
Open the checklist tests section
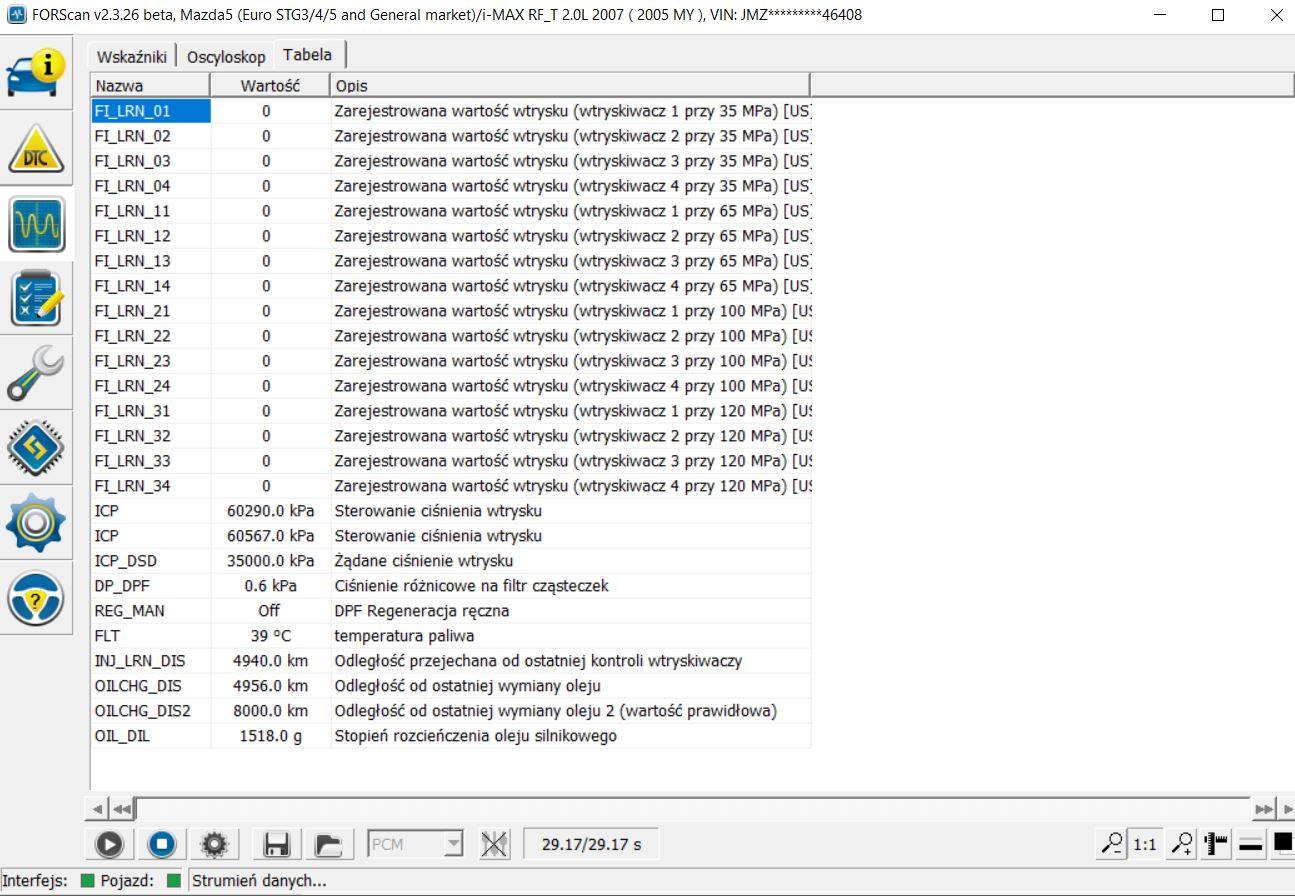coord(36,299)
